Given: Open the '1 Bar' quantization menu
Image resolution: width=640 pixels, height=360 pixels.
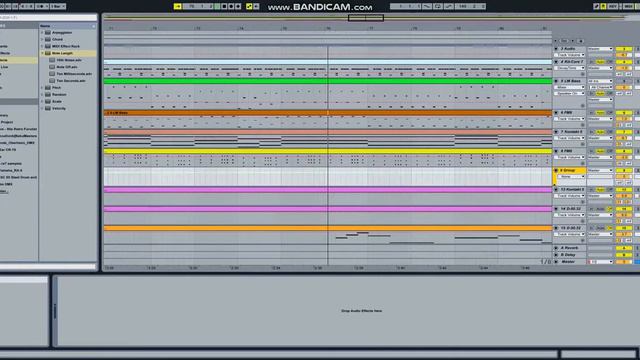Looking at the screenshot, I should [58, 7].
